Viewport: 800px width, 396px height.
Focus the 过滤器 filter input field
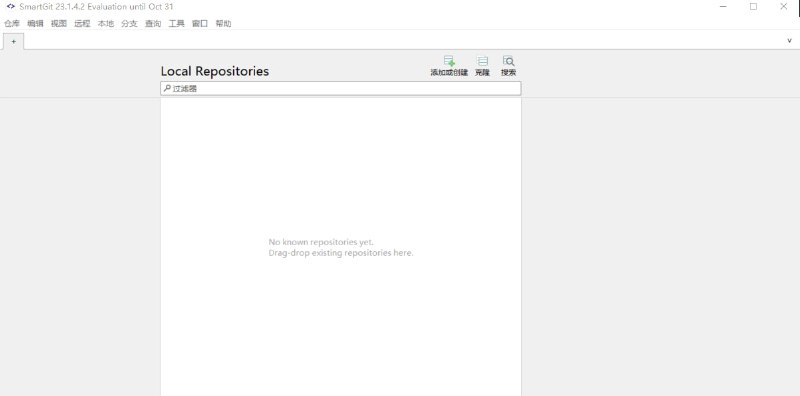341,88
